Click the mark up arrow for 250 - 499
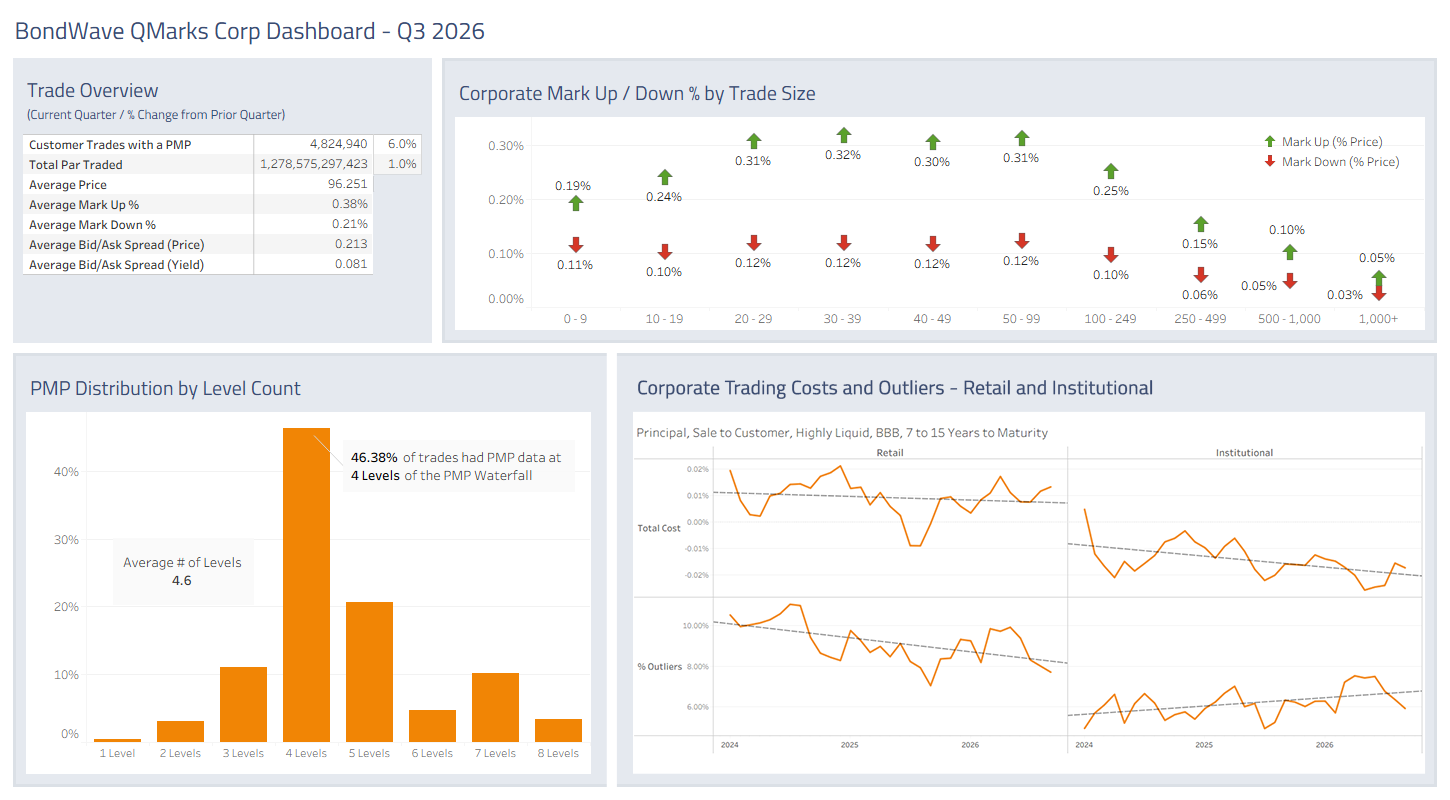 (x=1201, y=225)
